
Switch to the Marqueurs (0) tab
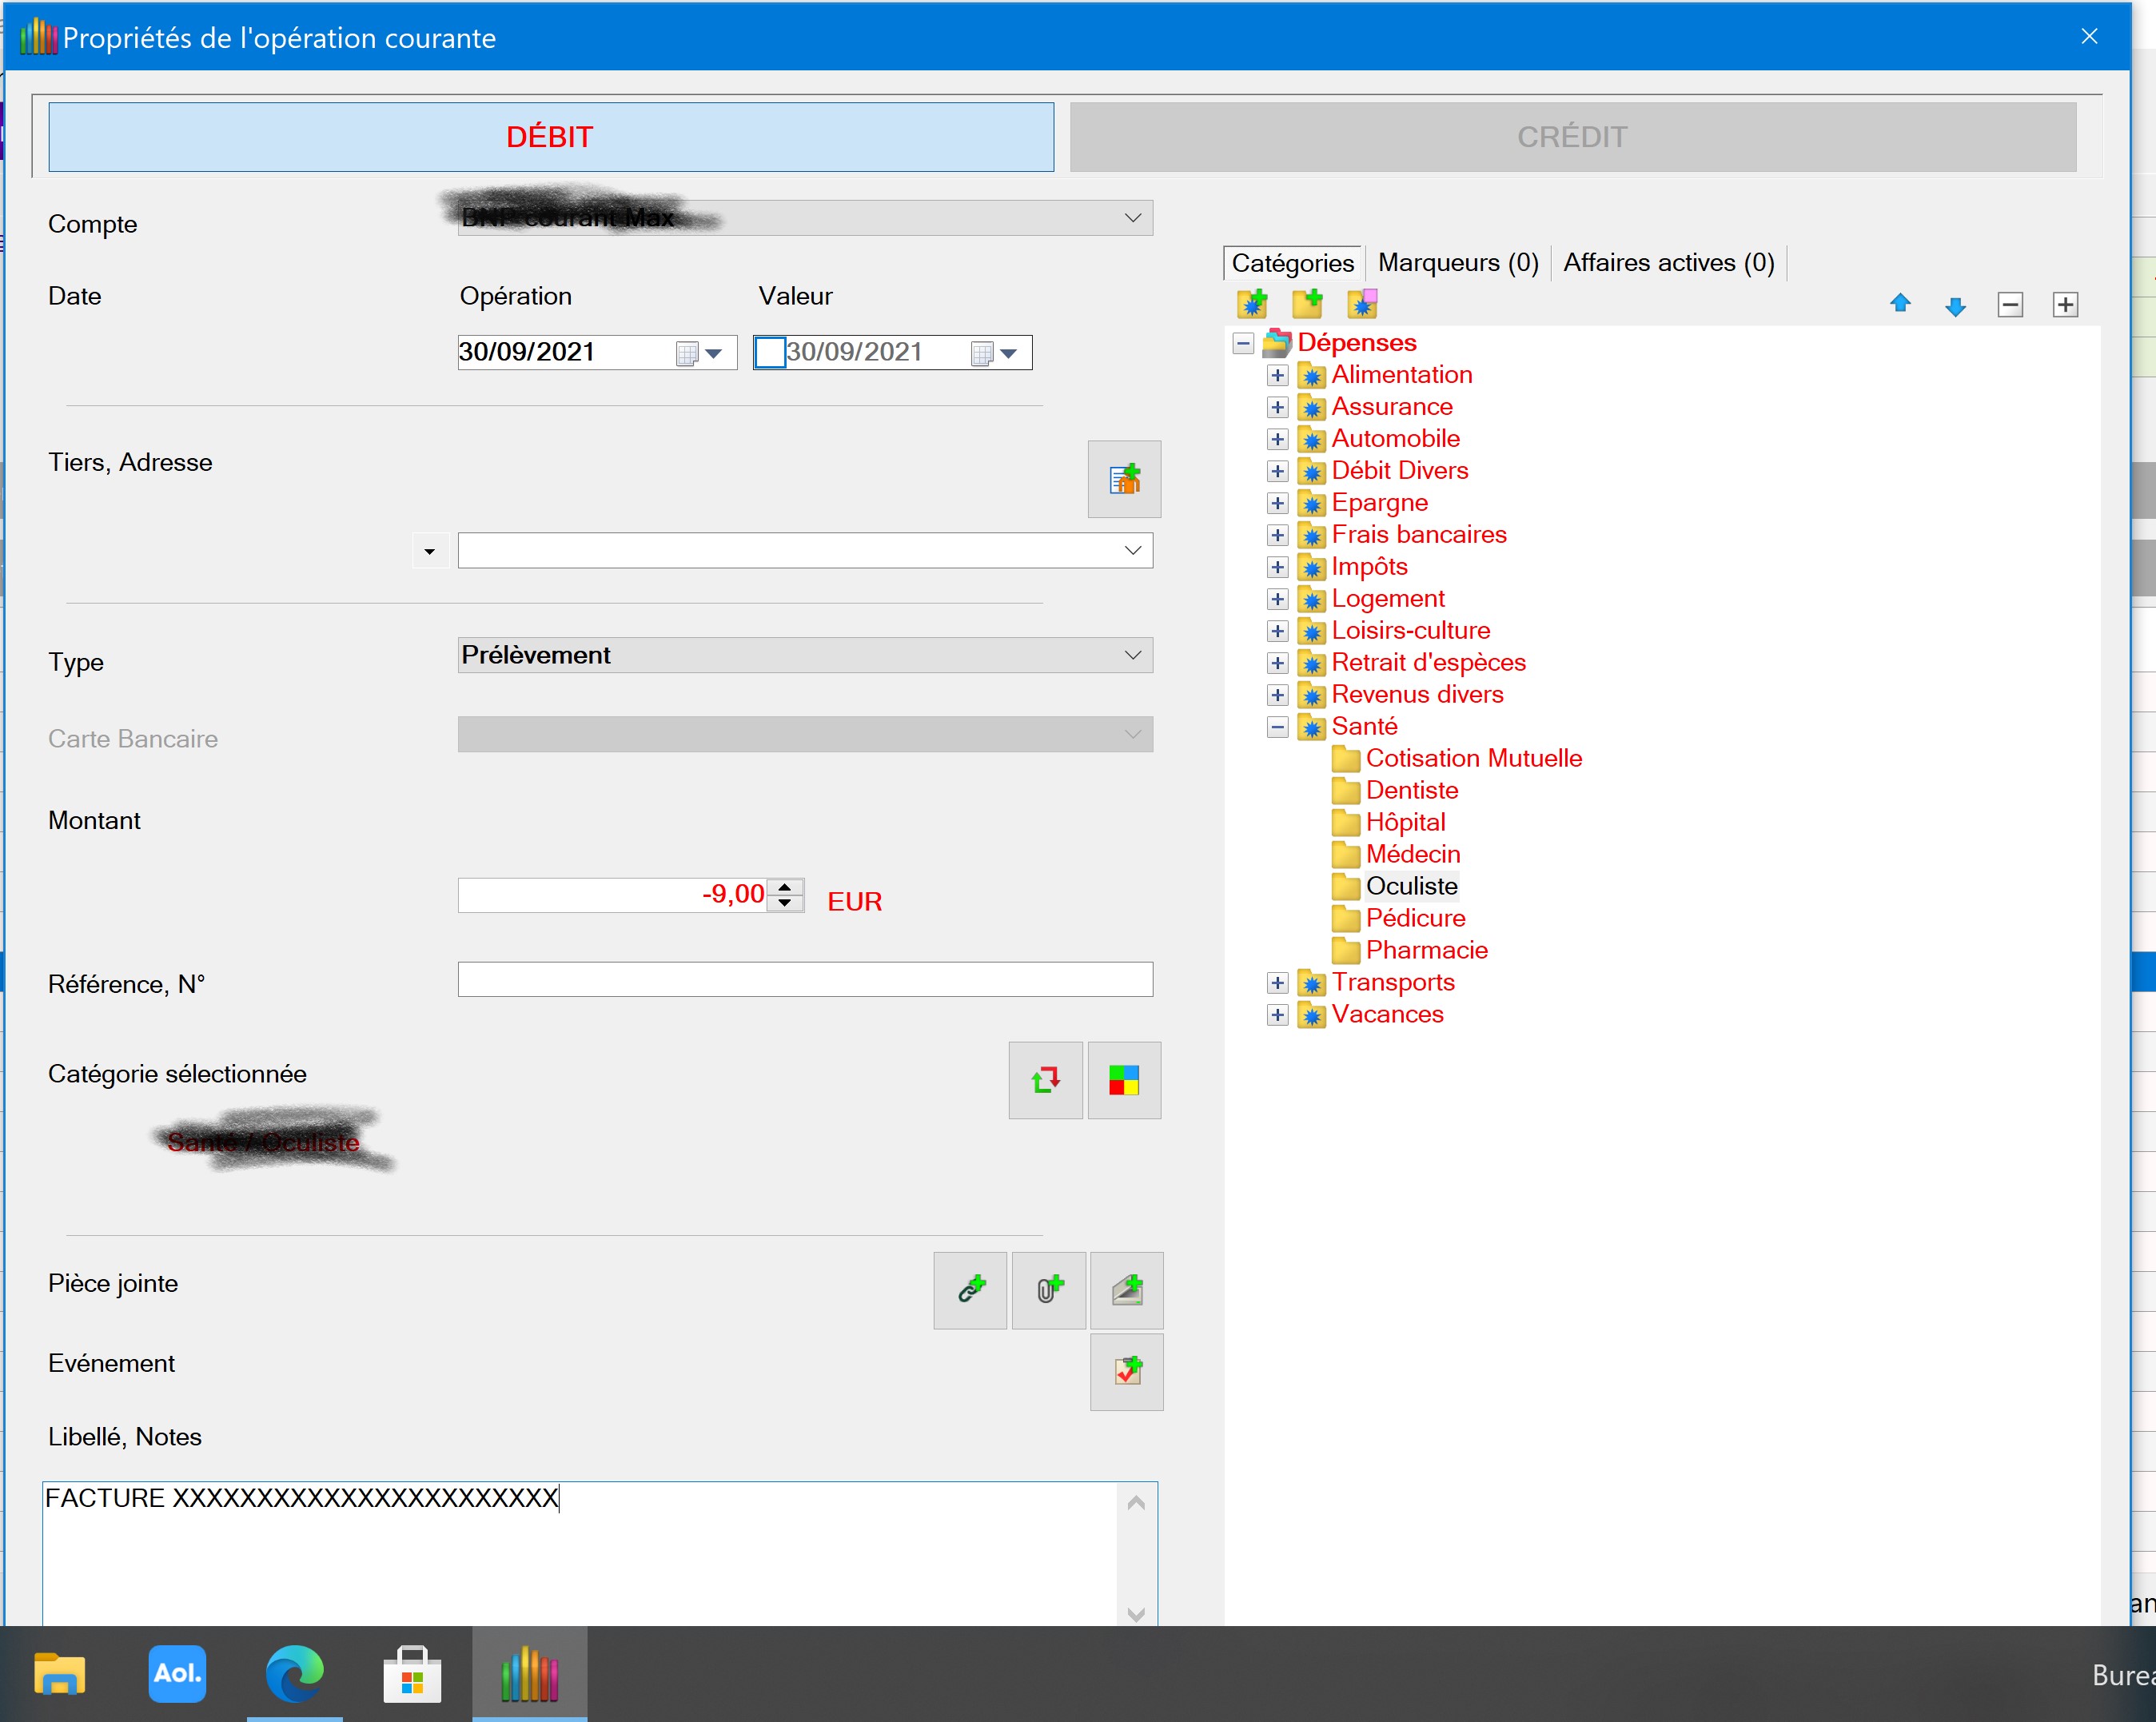coord(1457,263)
